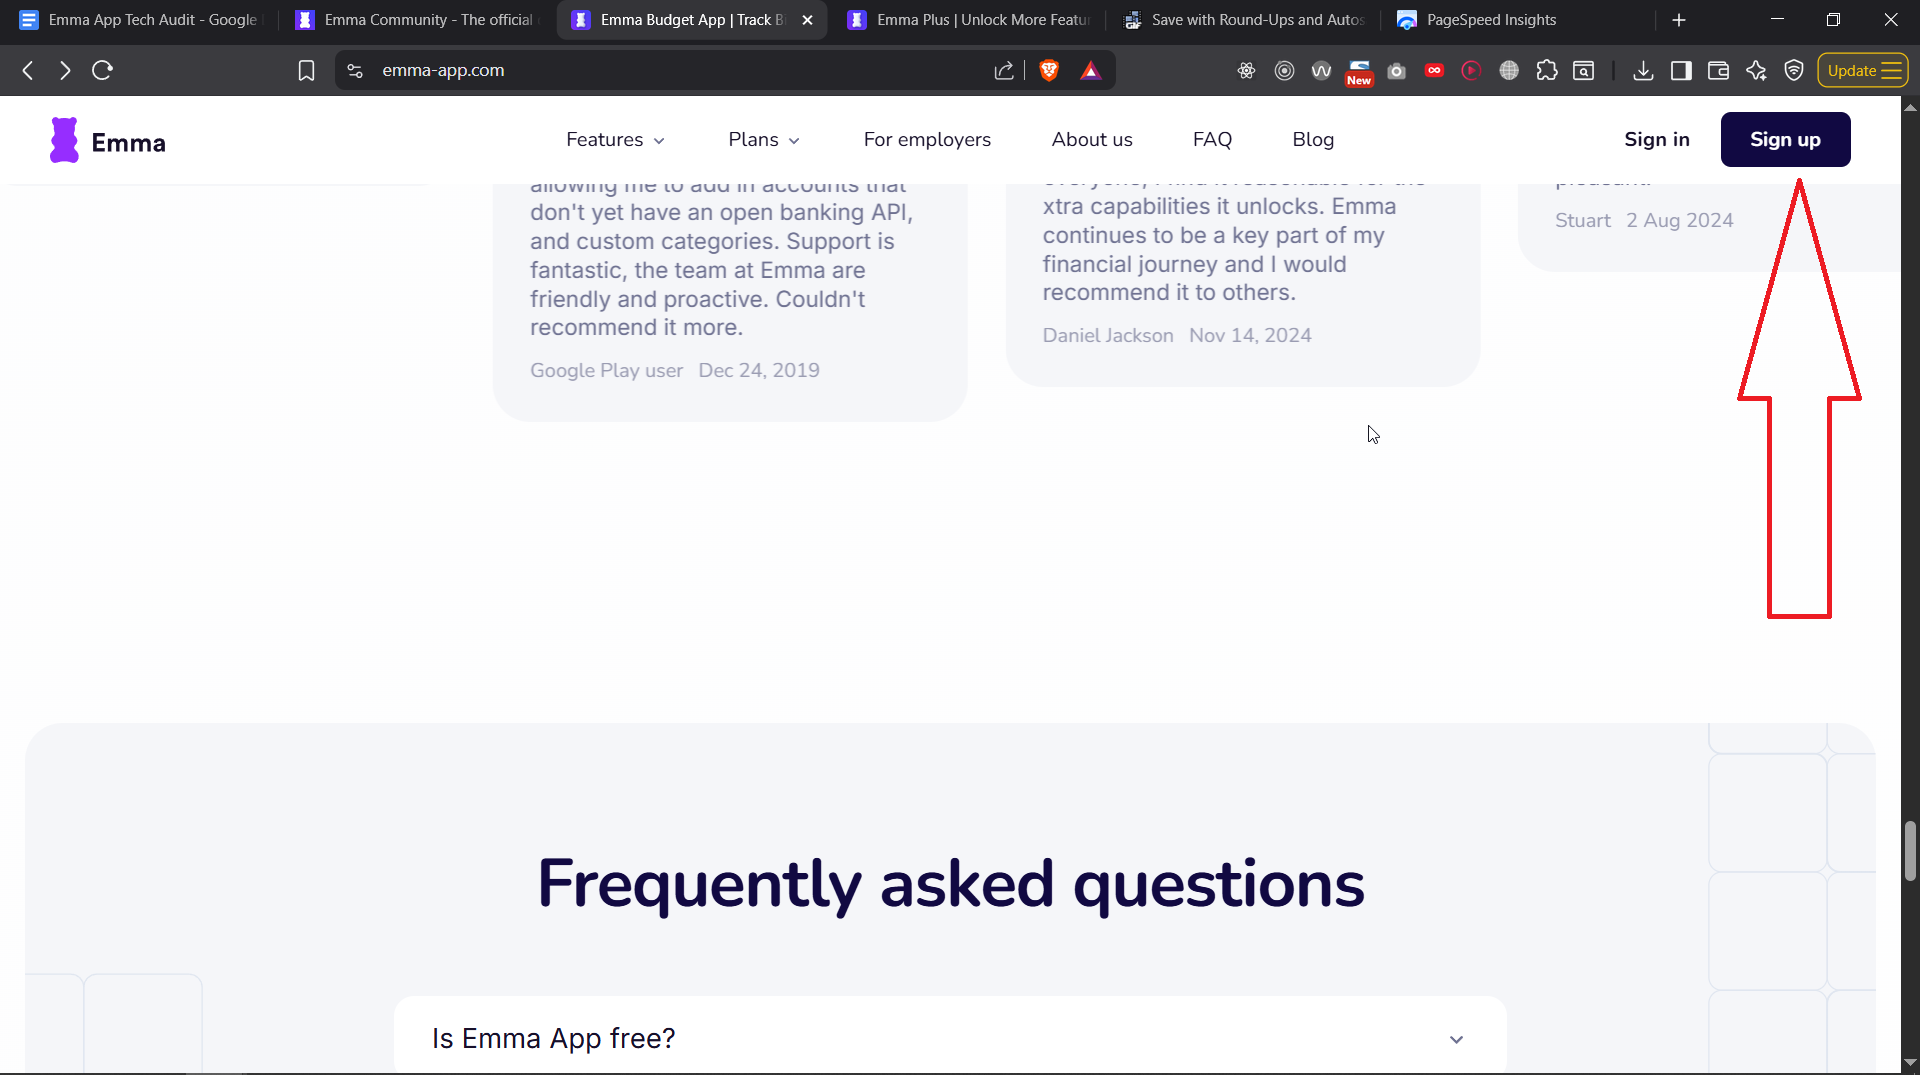Image resolution: width=1928 pixels, height=1077 pixels.
Task: Expand the Plans dropdown in navbar
Action: pyautogui.click(x=764, y=140)
